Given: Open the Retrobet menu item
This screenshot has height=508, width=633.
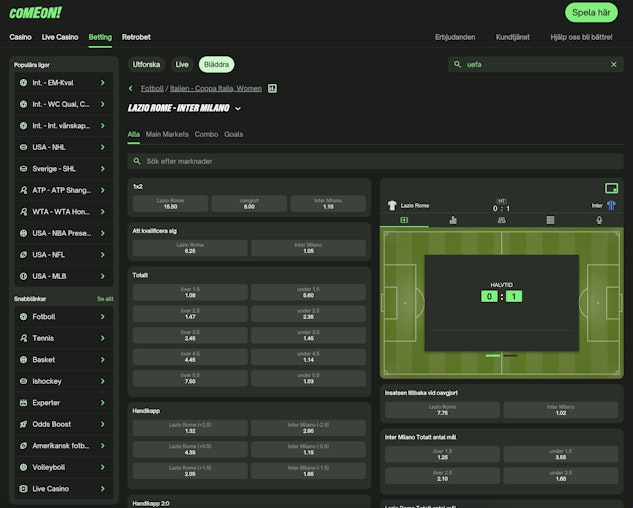Looking at the screenshot, I should pos(136,37).
